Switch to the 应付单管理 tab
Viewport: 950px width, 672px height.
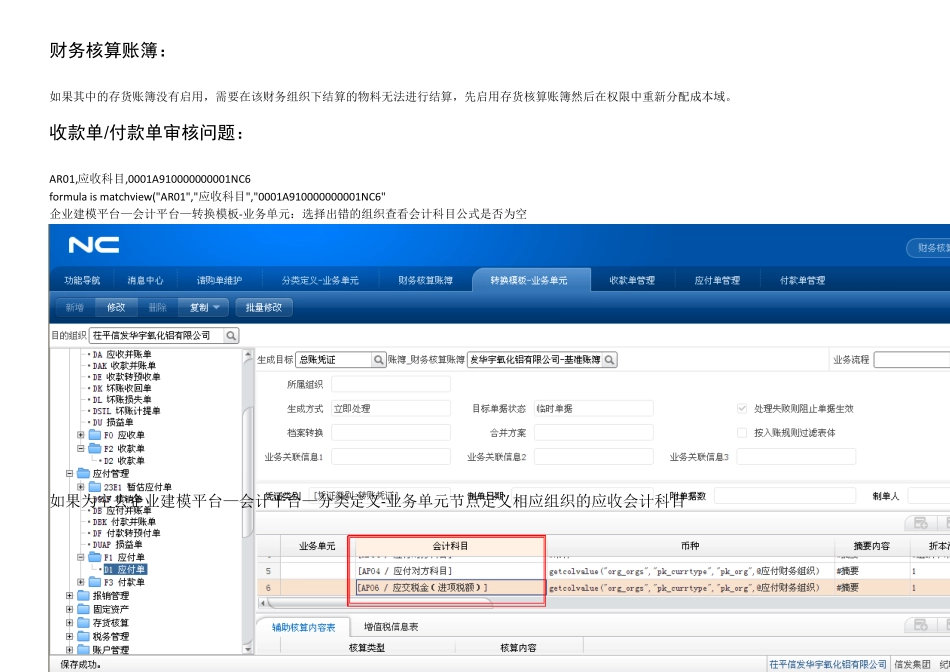[717, 281]
